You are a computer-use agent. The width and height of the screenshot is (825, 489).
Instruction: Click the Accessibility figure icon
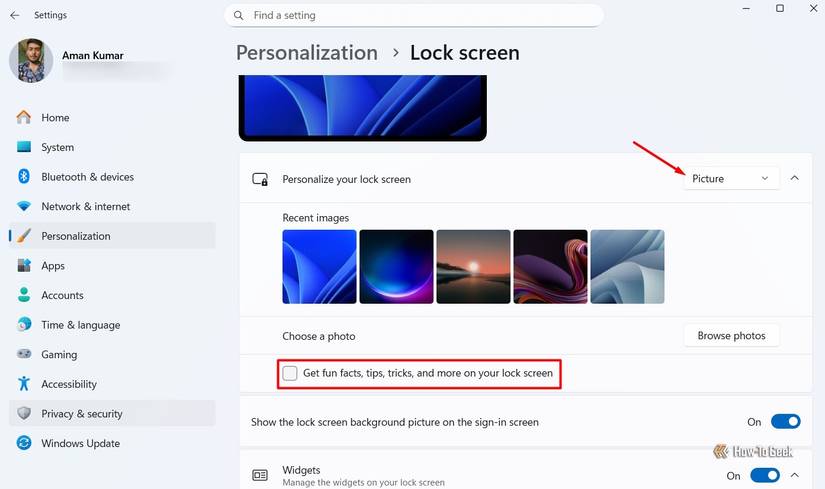coord(24,384)
